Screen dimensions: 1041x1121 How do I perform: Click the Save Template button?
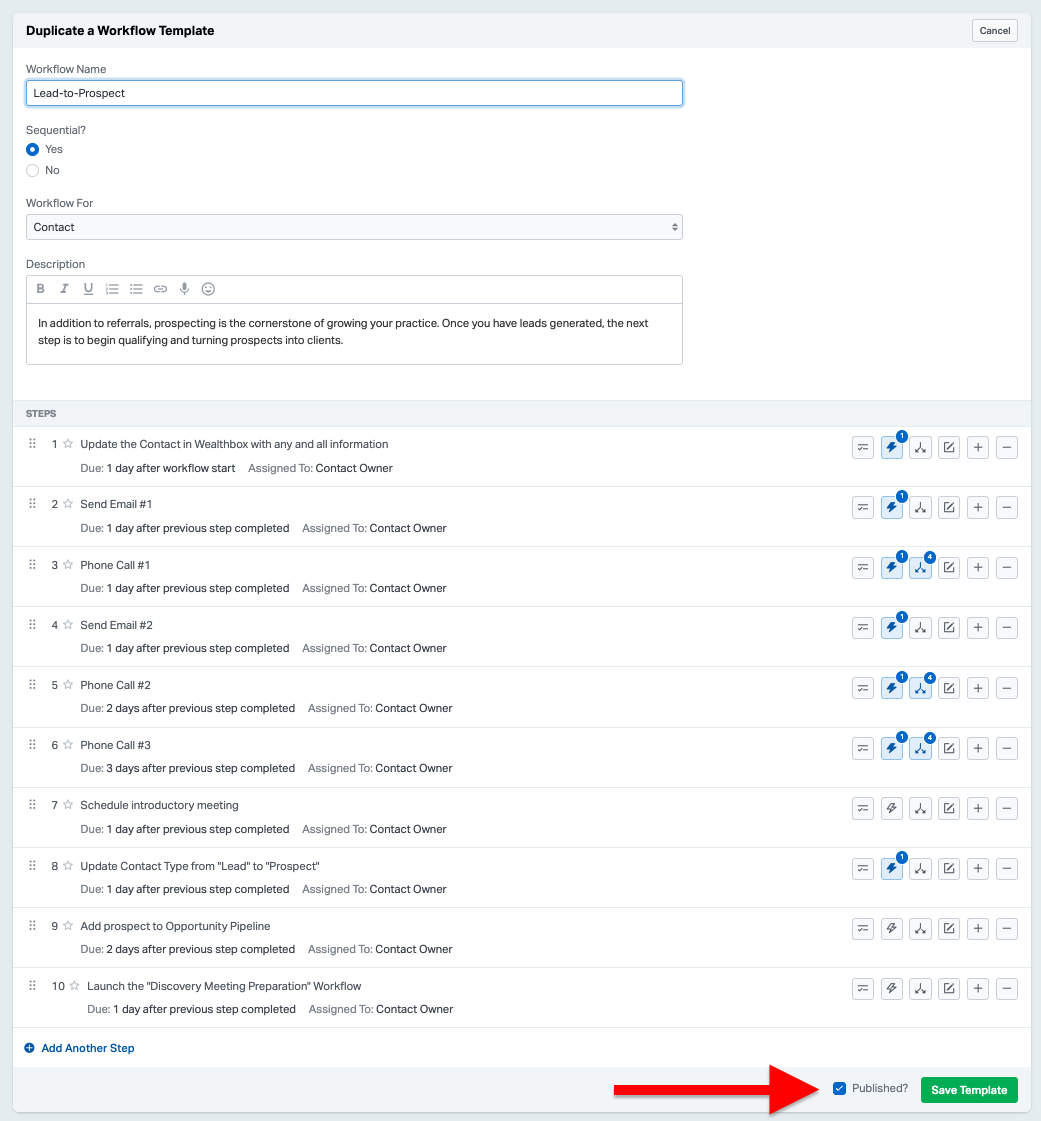click(x=968, y=1090)
